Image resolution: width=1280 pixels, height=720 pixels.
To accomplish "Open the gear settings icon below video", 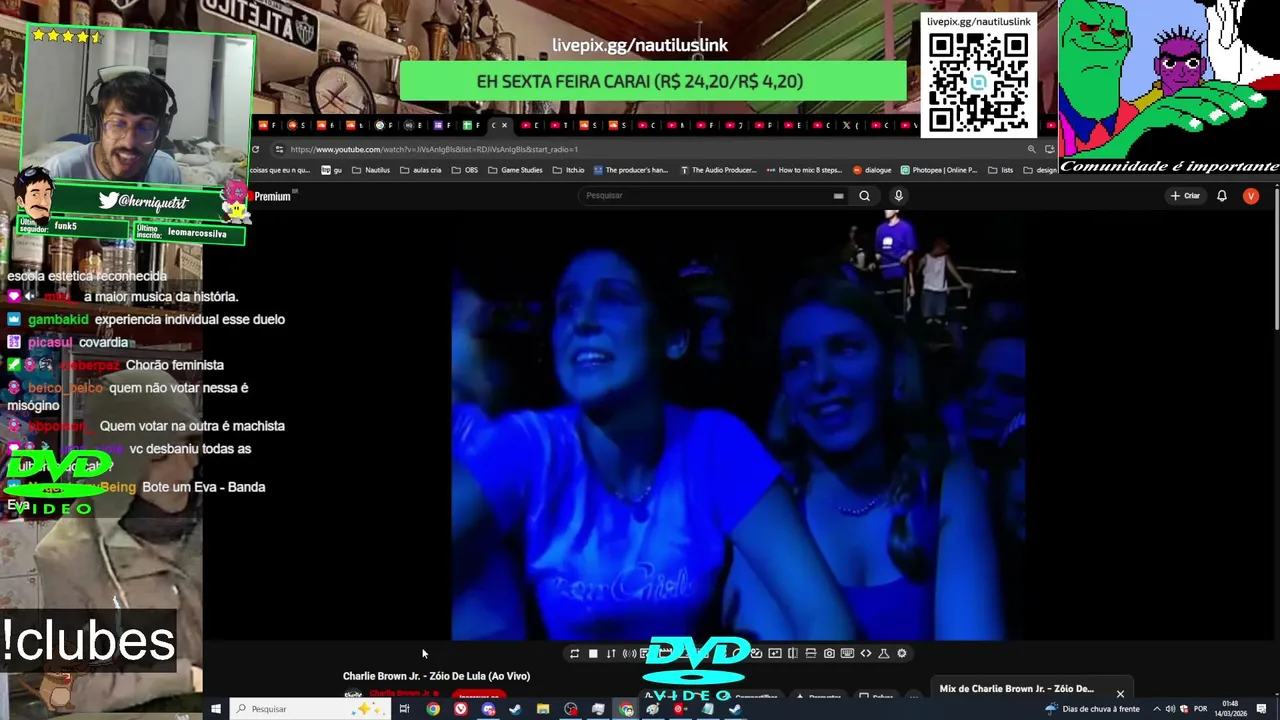I will 902,654.
